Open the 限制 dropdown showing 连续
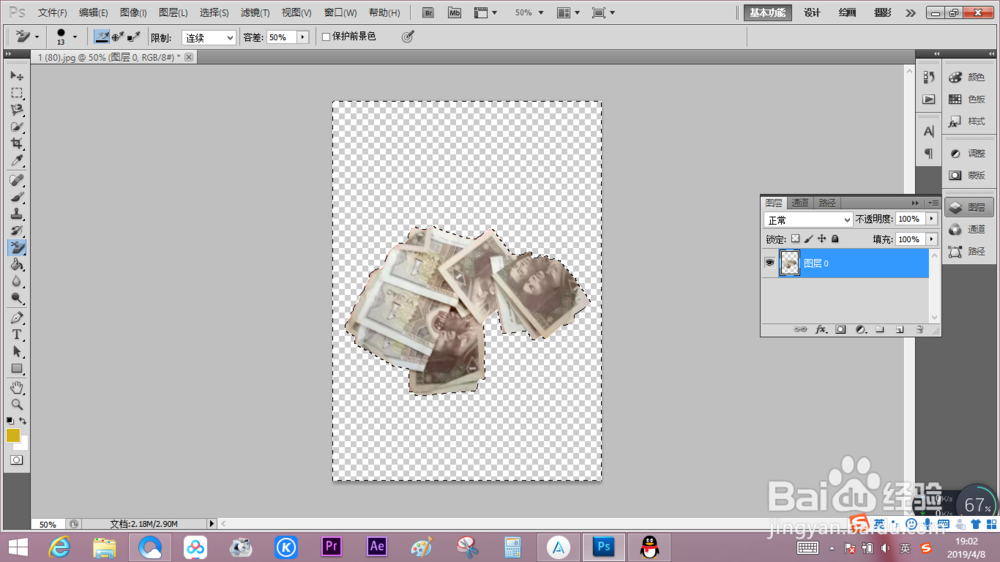Image resolution: width=1000 pixels, height=562 pixels. (x=209, y=38)
